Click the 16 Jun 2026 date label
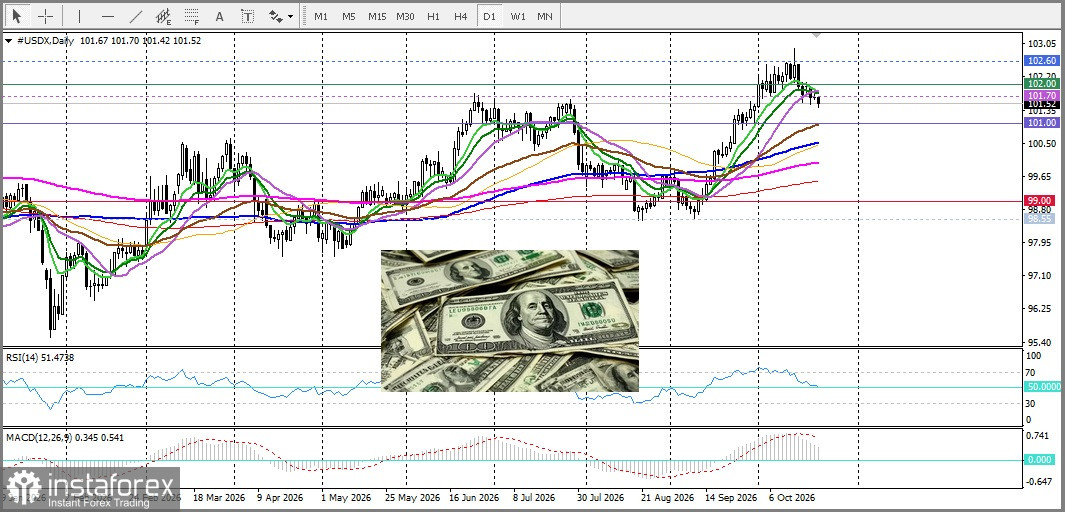 (474, 497)
